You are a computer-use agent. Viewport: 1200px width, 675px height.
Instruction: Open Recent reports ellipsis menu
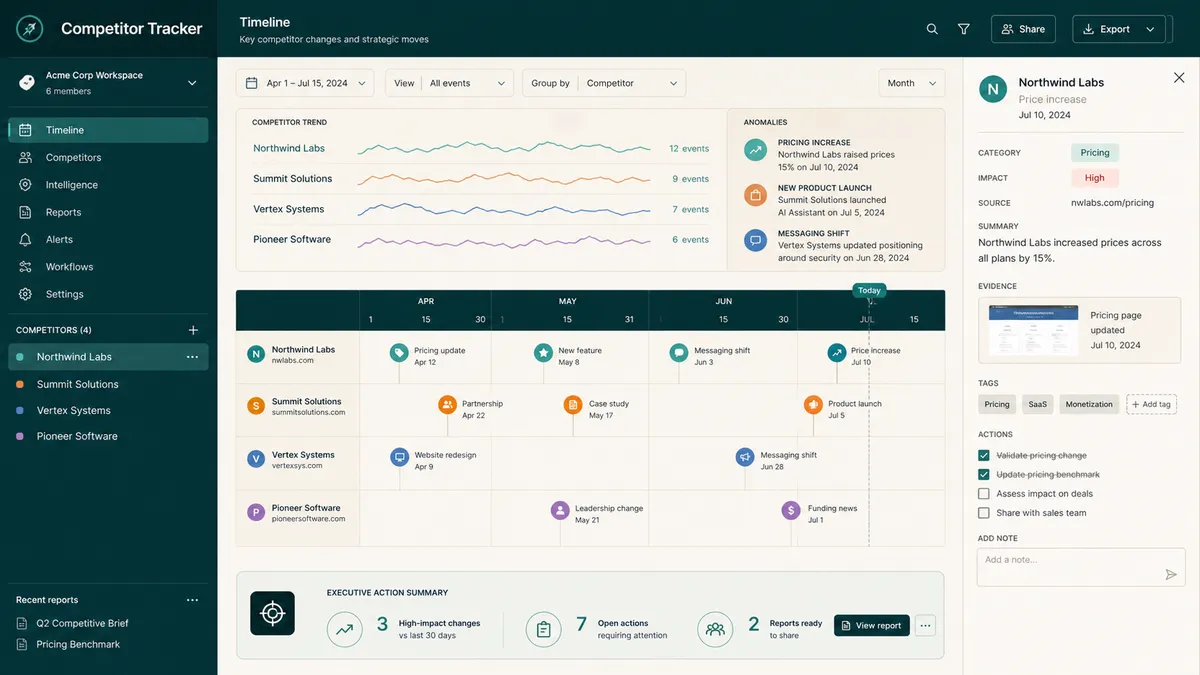192,600
